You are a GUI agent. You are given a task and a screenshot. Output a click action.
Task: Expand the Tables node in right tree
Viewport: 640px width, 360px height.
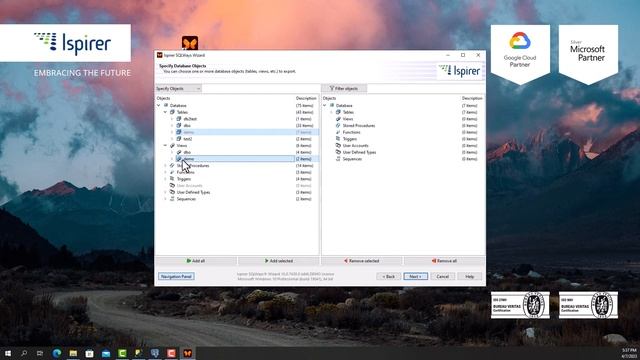(x=331, y=112)
